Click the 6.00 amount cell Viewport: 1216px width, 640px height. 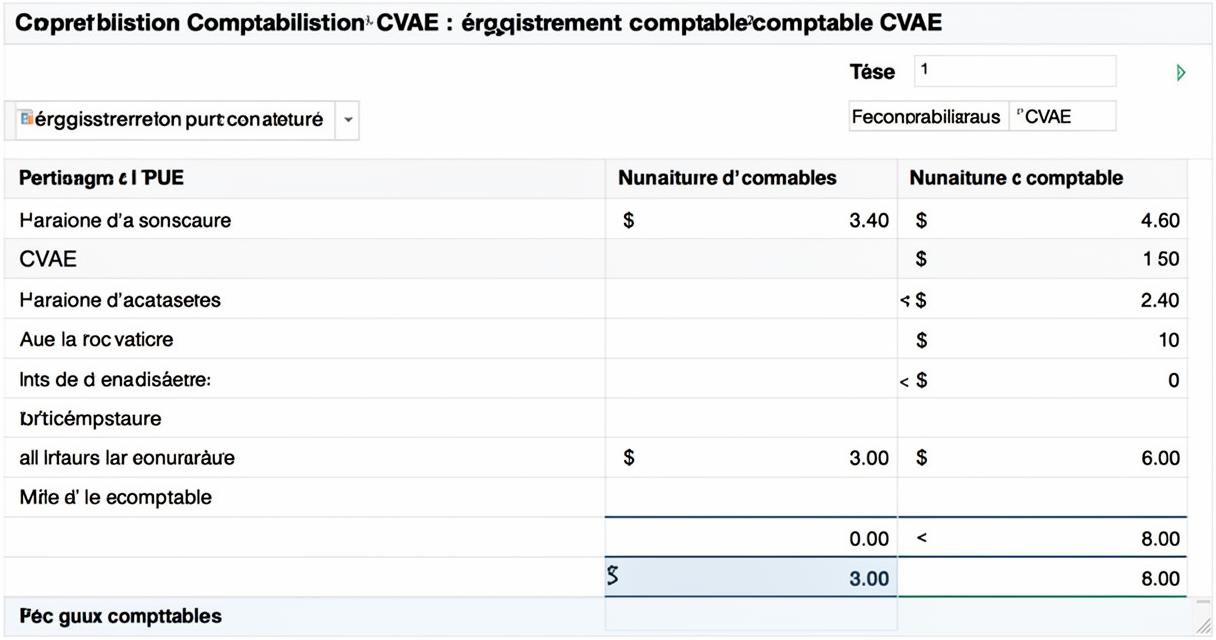click(1042, 458)
